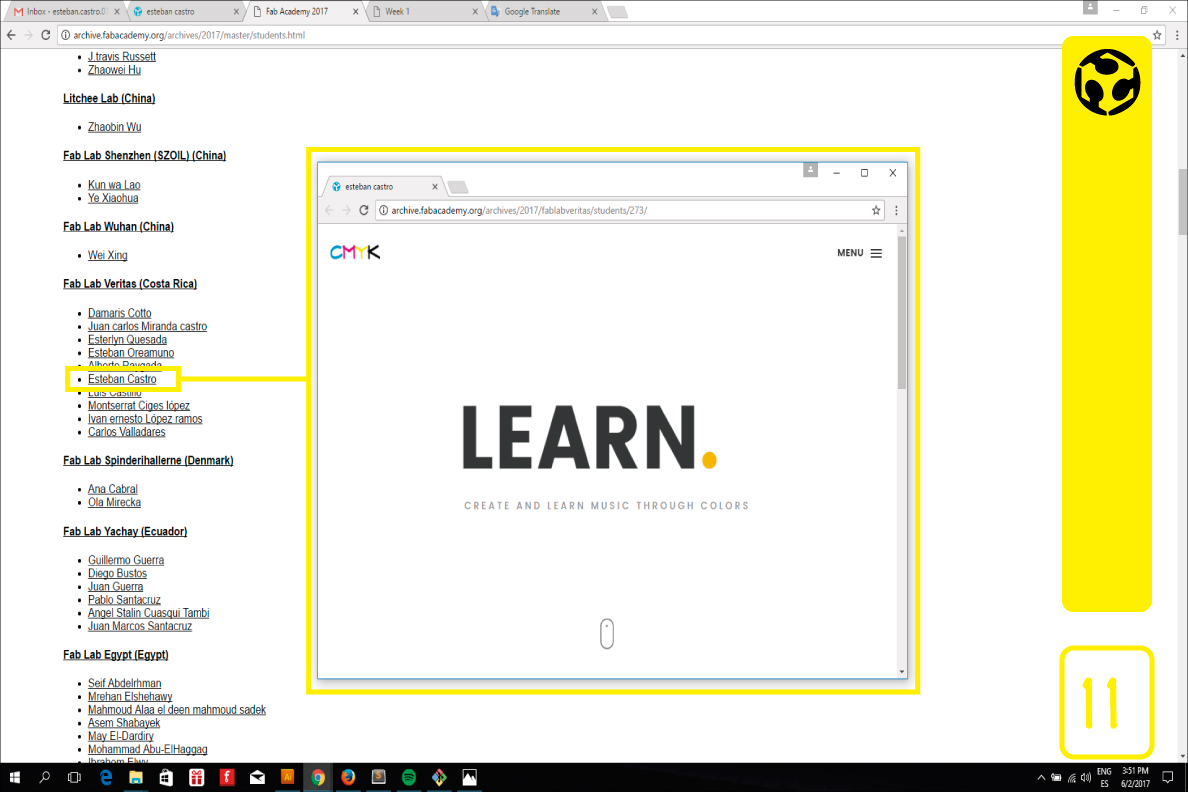Open Spotify from the taskbar

tap(408, 778)
